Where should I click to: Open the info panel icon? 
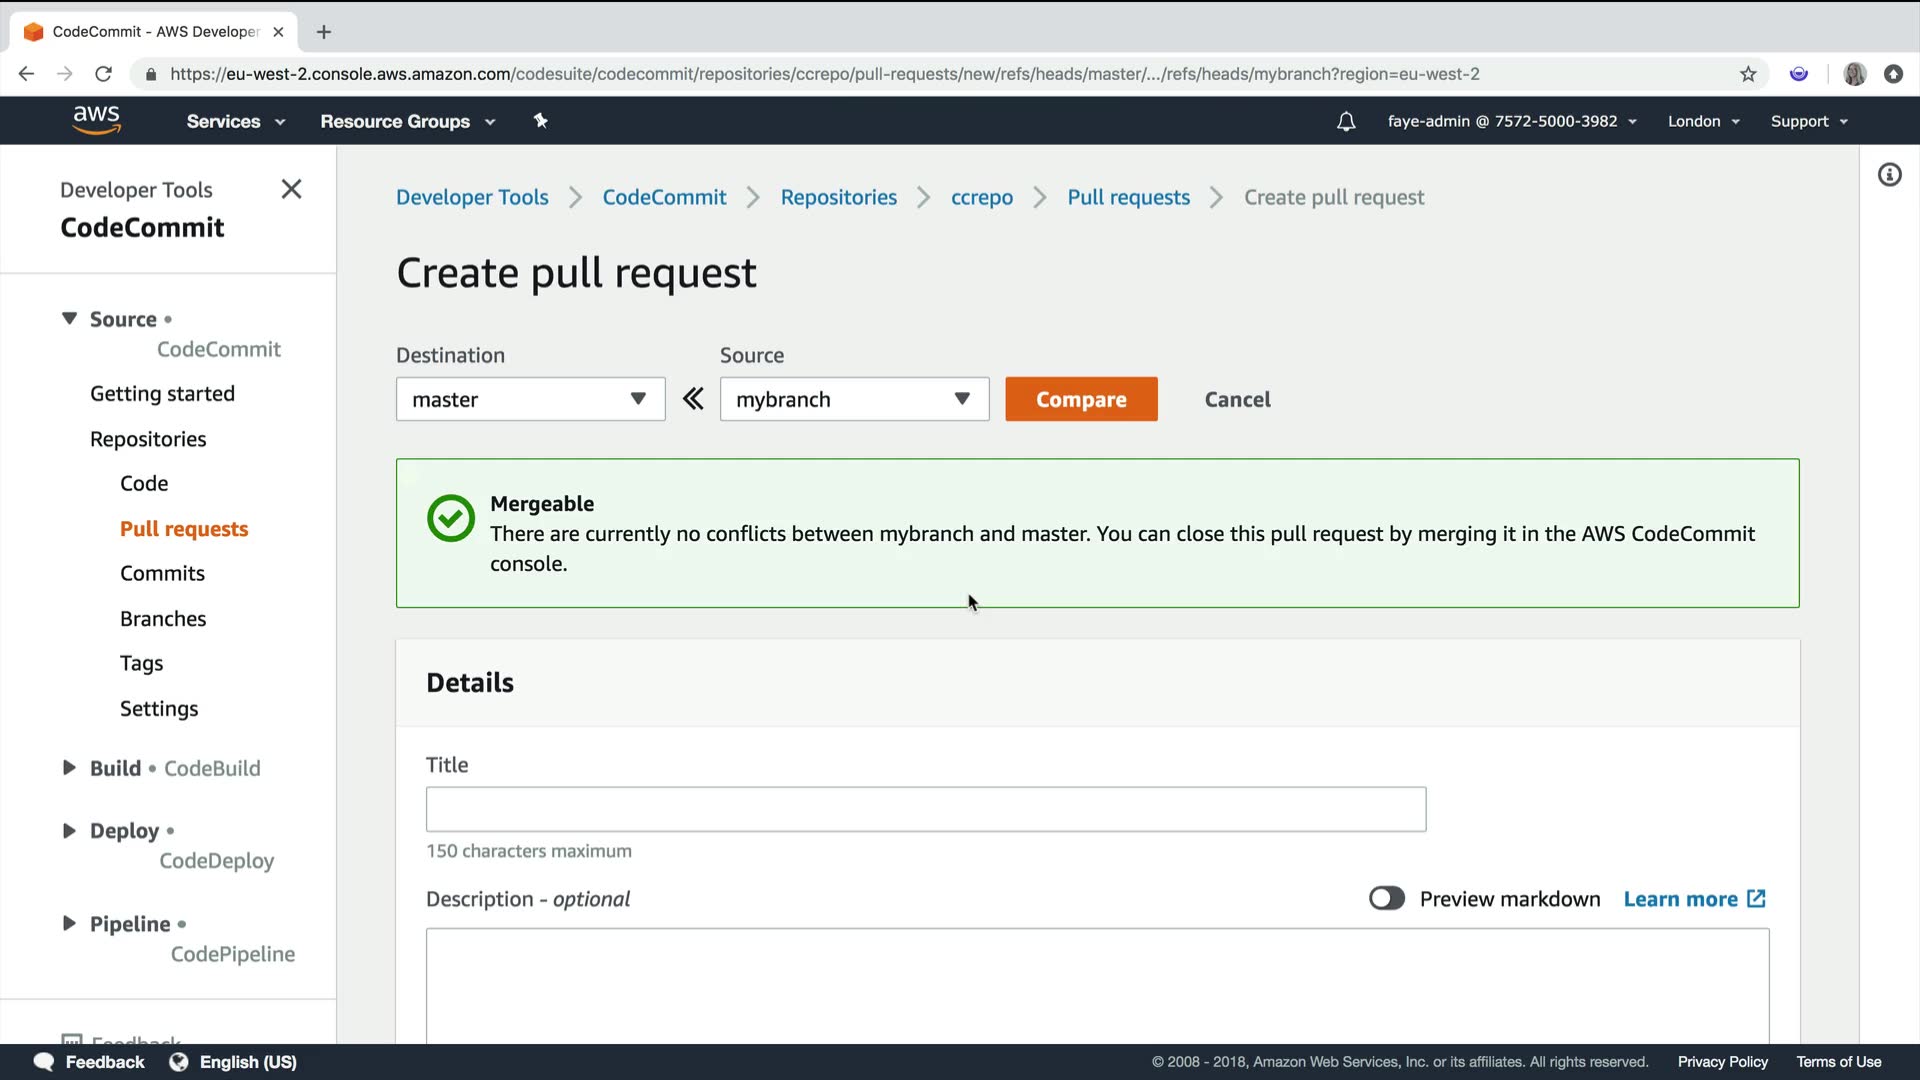1889,175
